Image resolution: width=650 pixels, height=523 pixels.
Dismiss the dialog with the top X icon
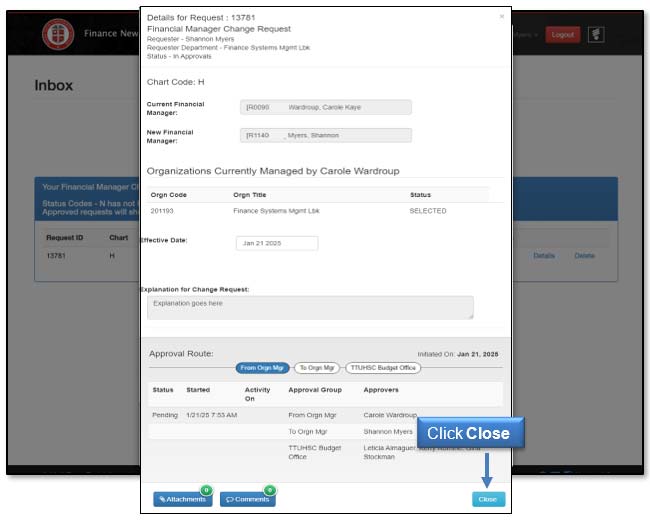coord(502,17)
